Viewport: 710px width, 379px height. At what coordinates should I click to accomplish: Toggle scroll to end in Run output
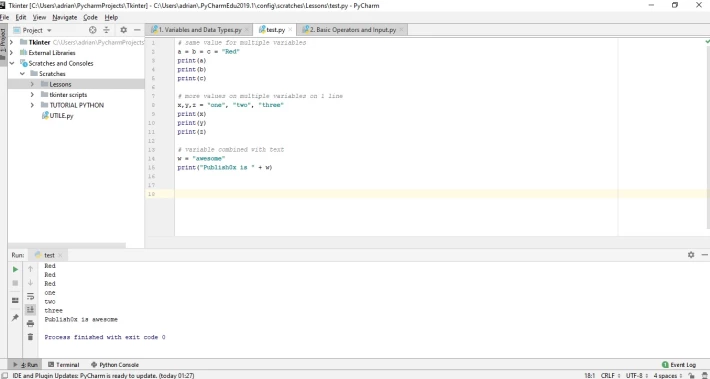point(30,309)
